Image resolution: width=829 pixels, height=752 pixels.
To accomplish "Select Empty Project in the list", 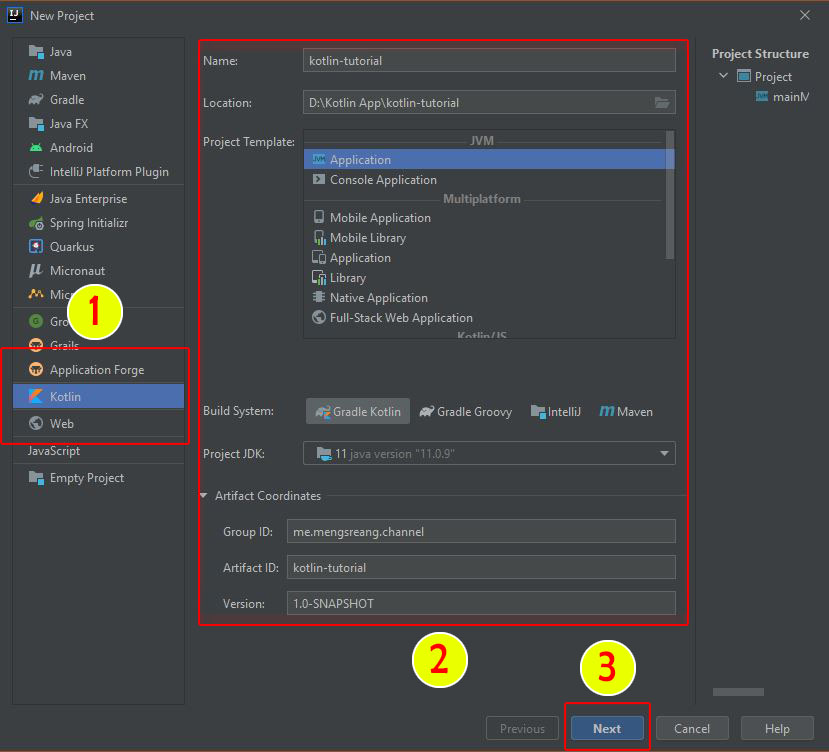I will coord(98,478).
